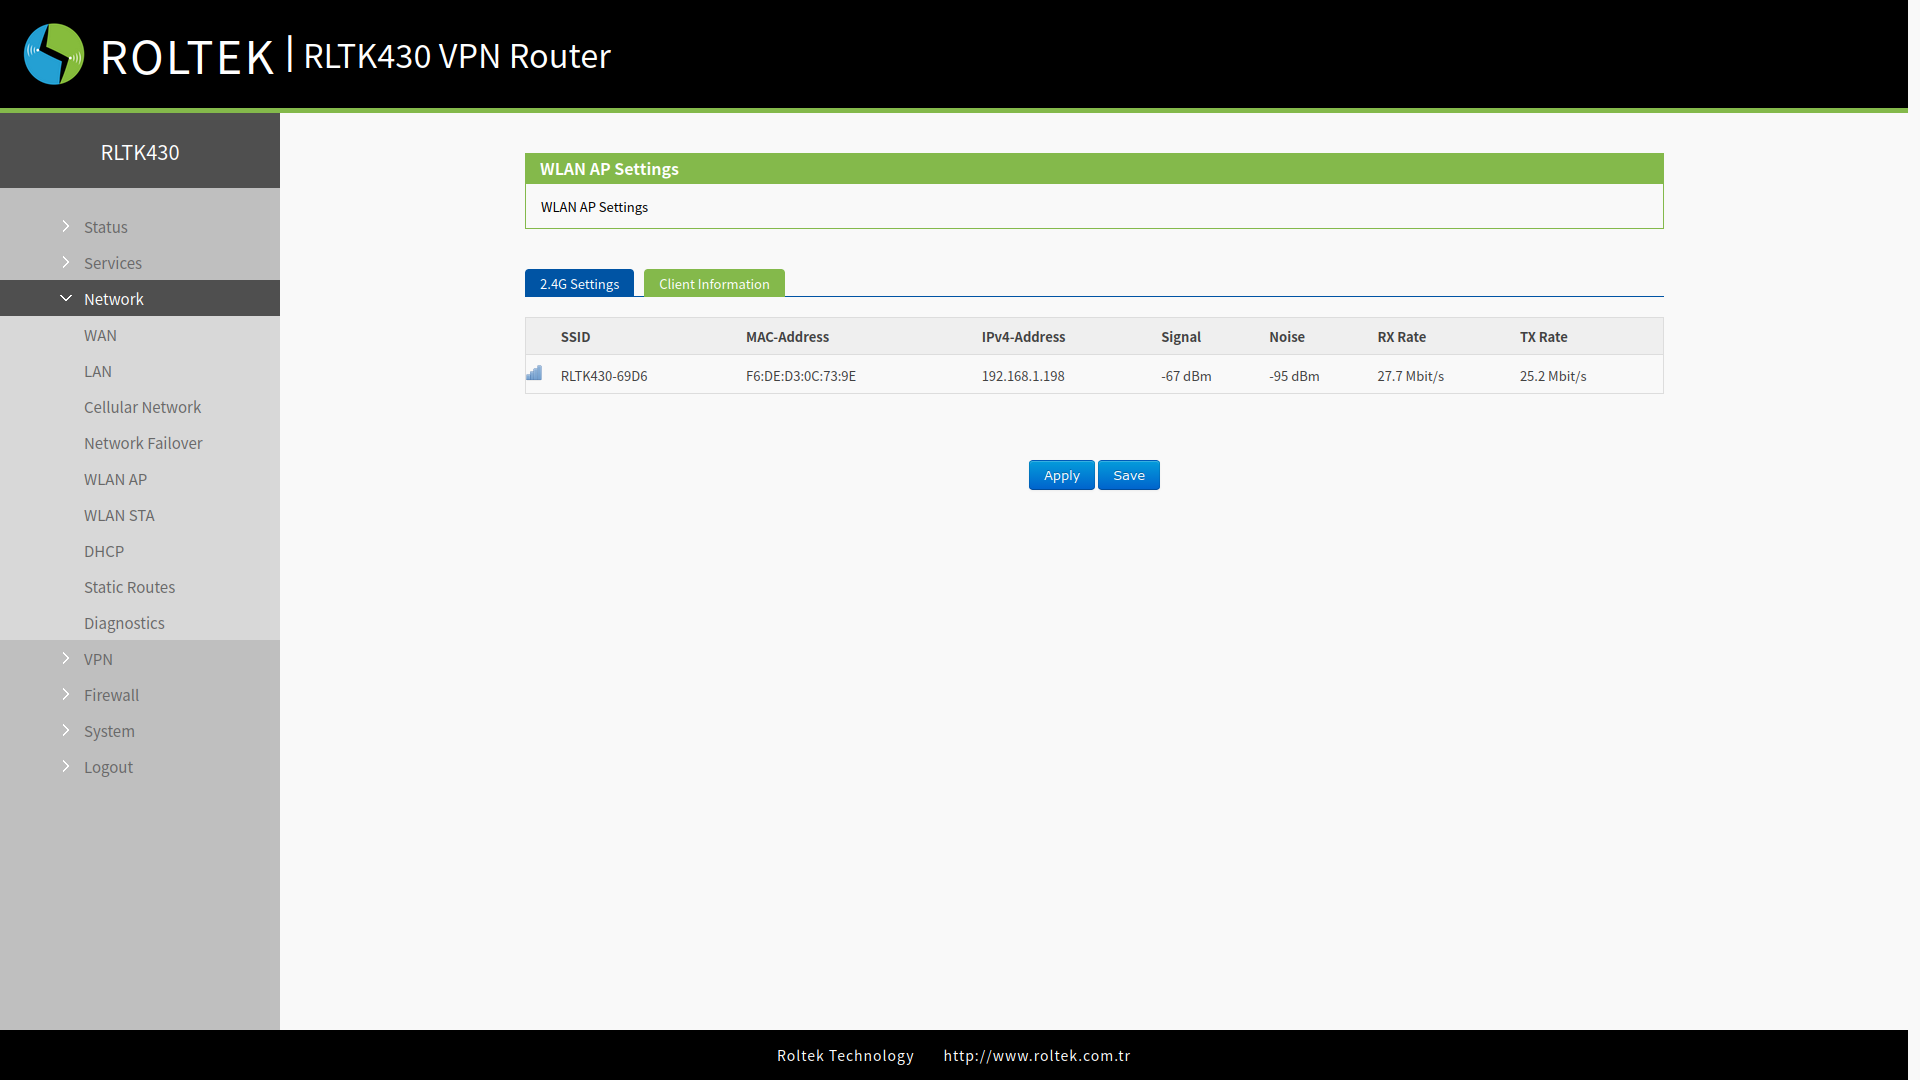Image resolution: width=1920 pixels, height=1080 pixels.
Task: Open the WLAN AP page
Action: 115,479
